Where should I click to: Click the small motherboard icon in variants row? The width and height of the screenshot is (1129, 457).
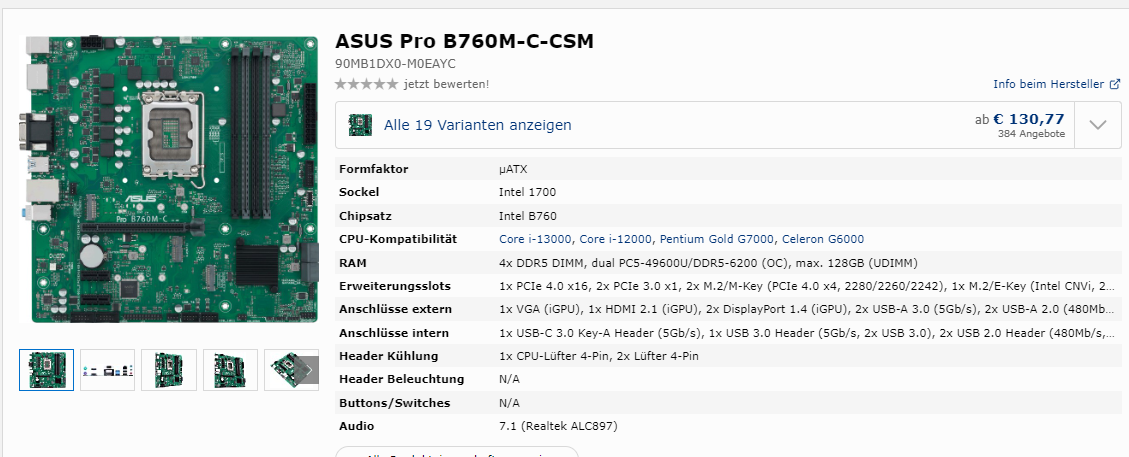tap(360, 125)
